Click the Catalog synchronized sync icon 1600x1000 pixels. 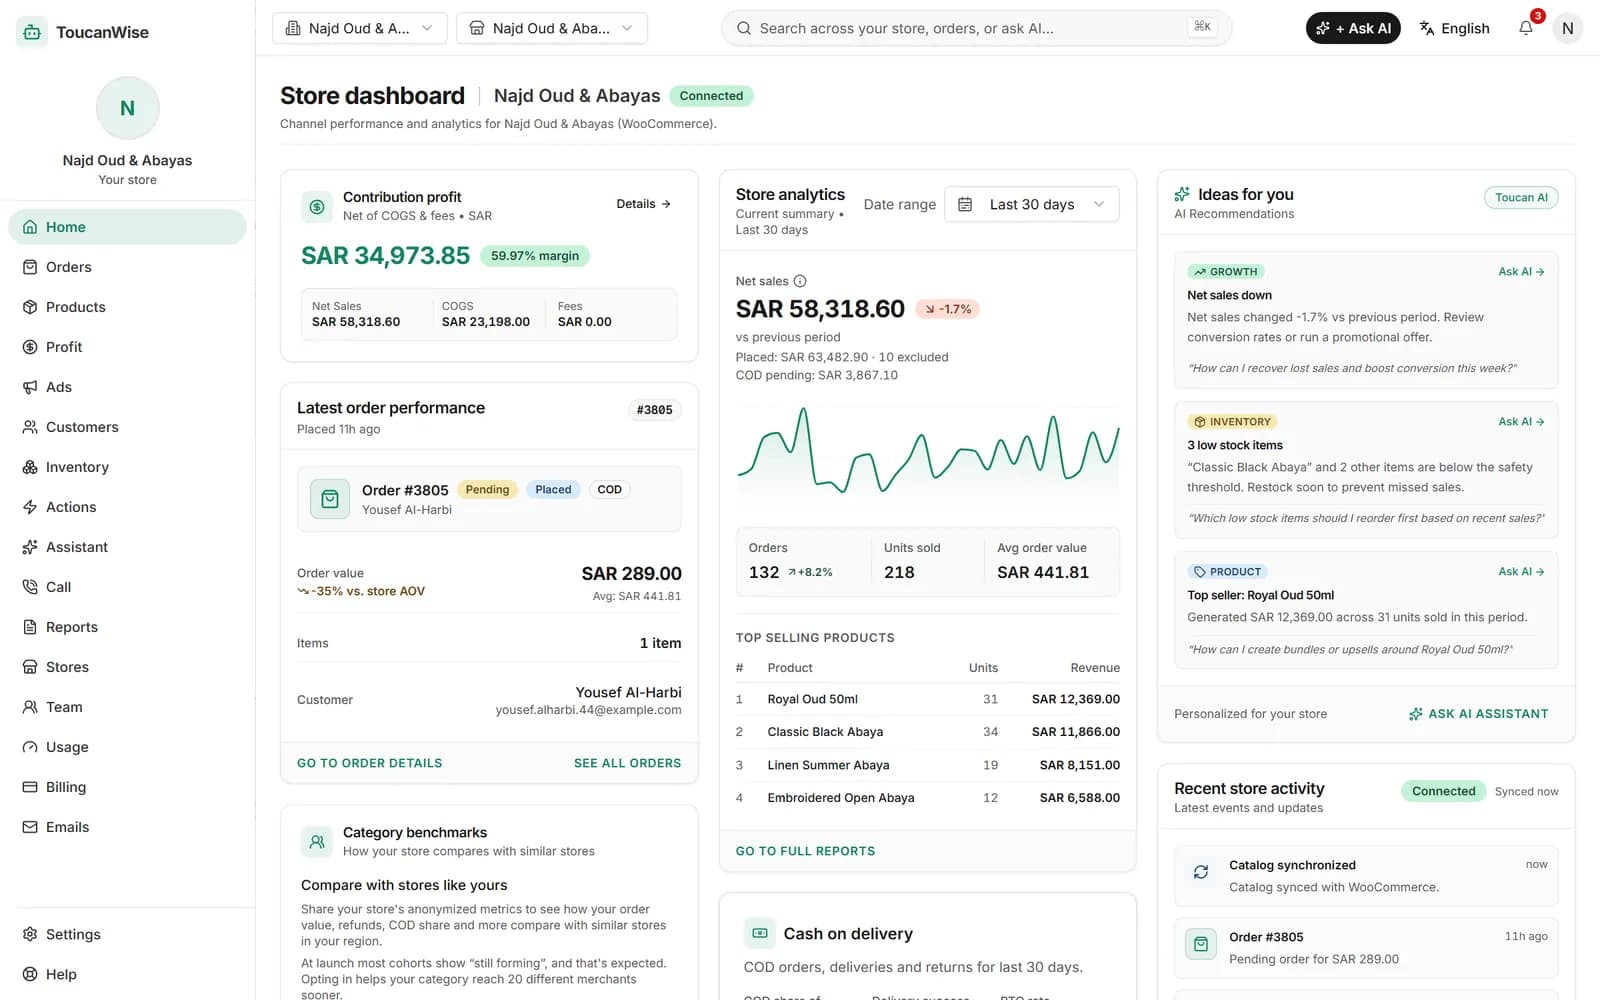click(1201, 872)
